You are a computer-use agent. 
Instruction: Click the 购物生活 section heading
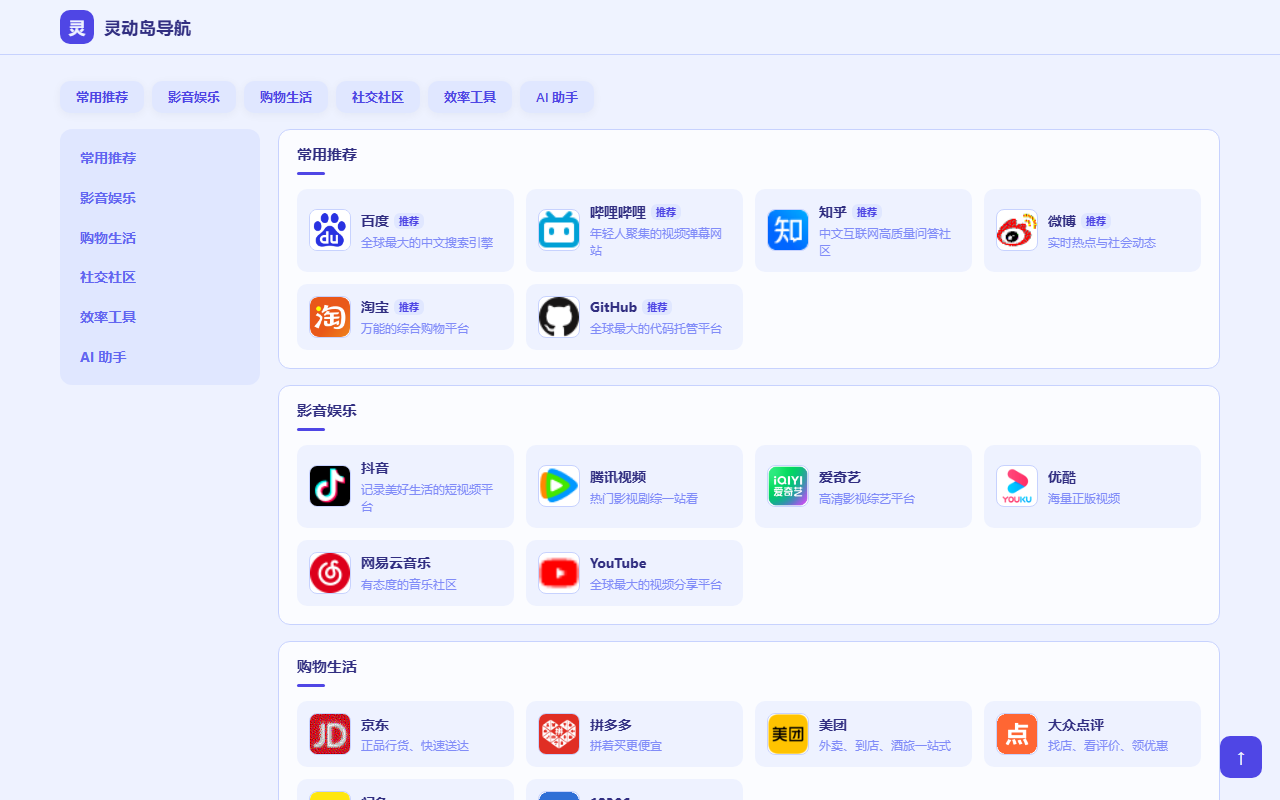tap(327, 666)
